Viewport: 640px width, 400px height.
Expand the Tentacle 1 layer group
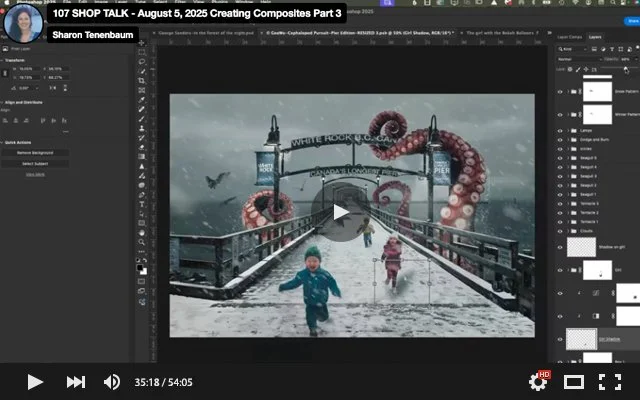click(568, 222)
